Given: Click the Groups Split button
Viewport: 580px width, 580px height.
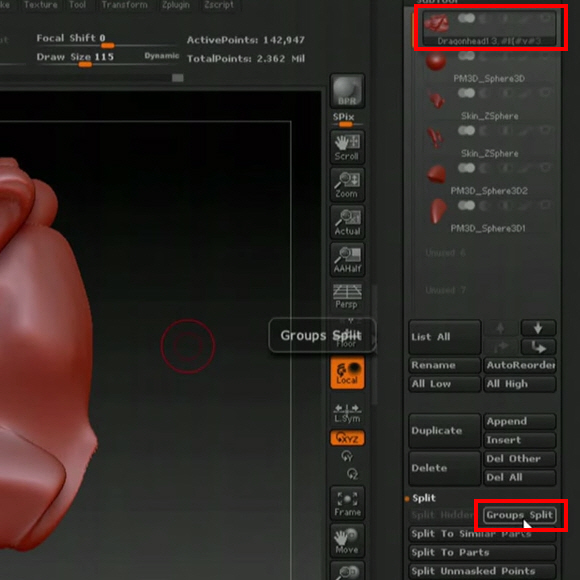Looking at the screenshot, I should pos(520,515).
